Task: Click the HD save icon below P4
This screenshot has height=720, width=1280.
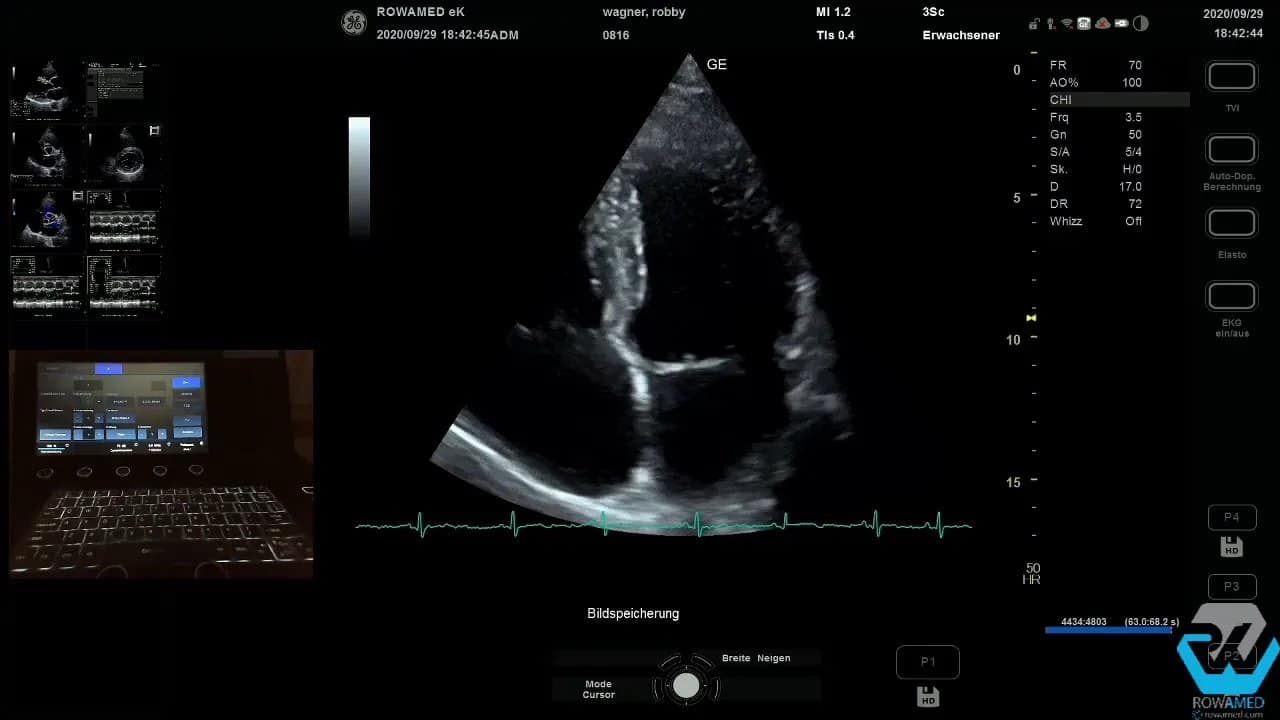Action: coord(1232,547)
